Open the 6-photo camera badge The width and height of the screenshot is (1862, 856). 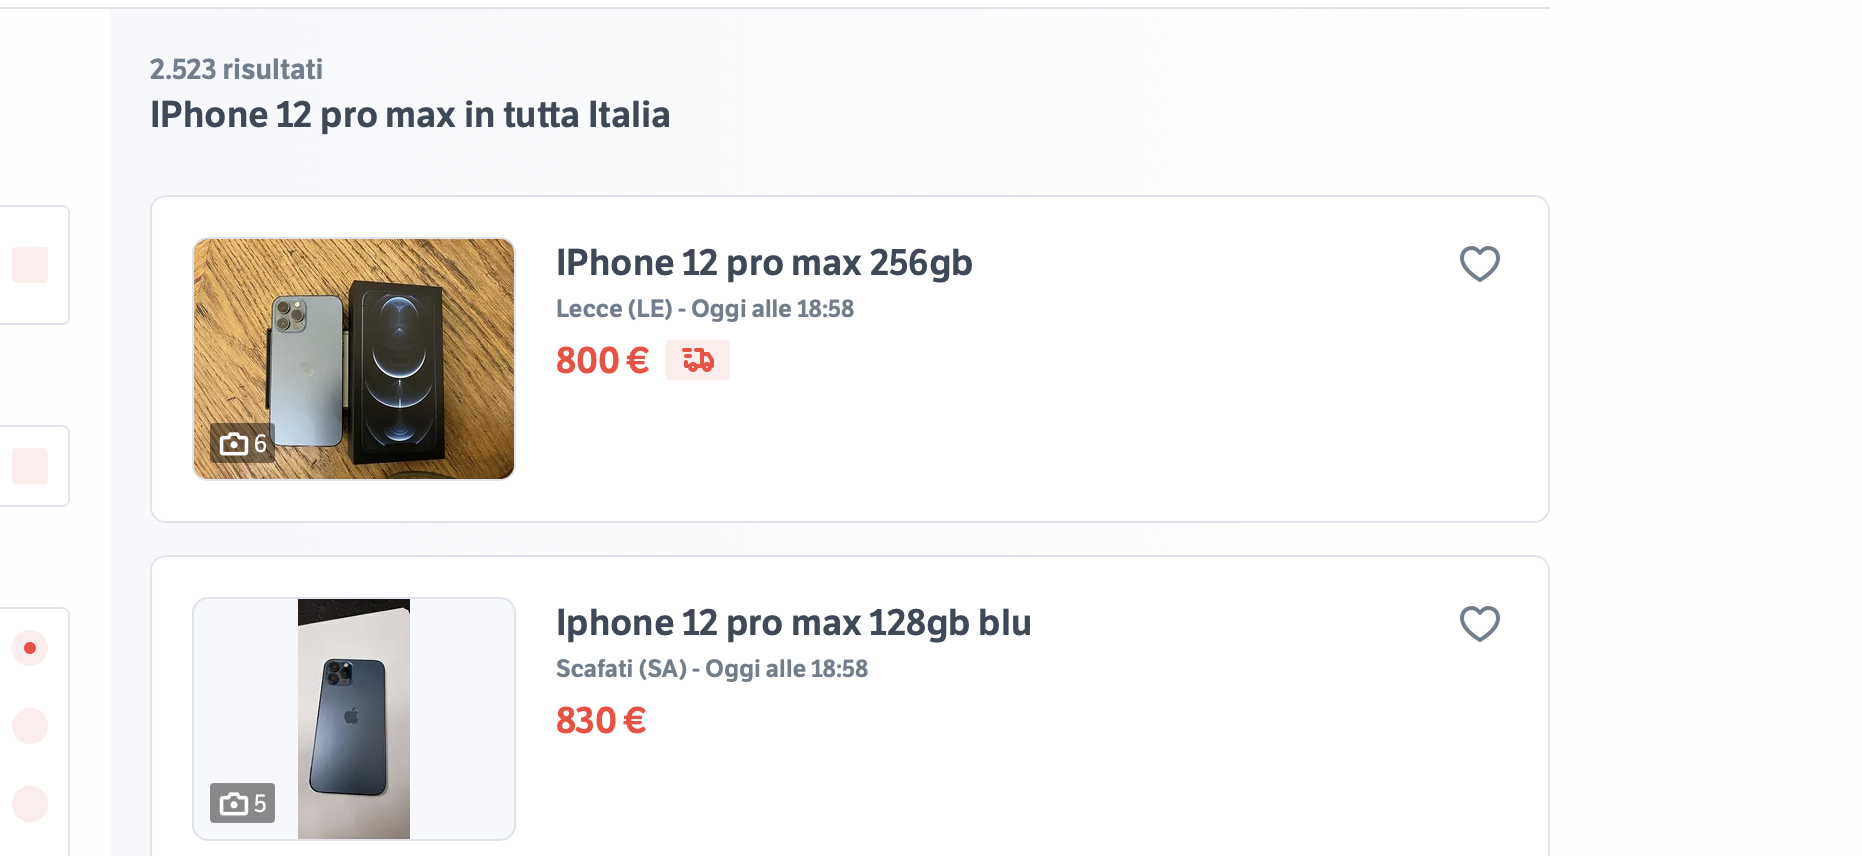click(x=243, y=443)
